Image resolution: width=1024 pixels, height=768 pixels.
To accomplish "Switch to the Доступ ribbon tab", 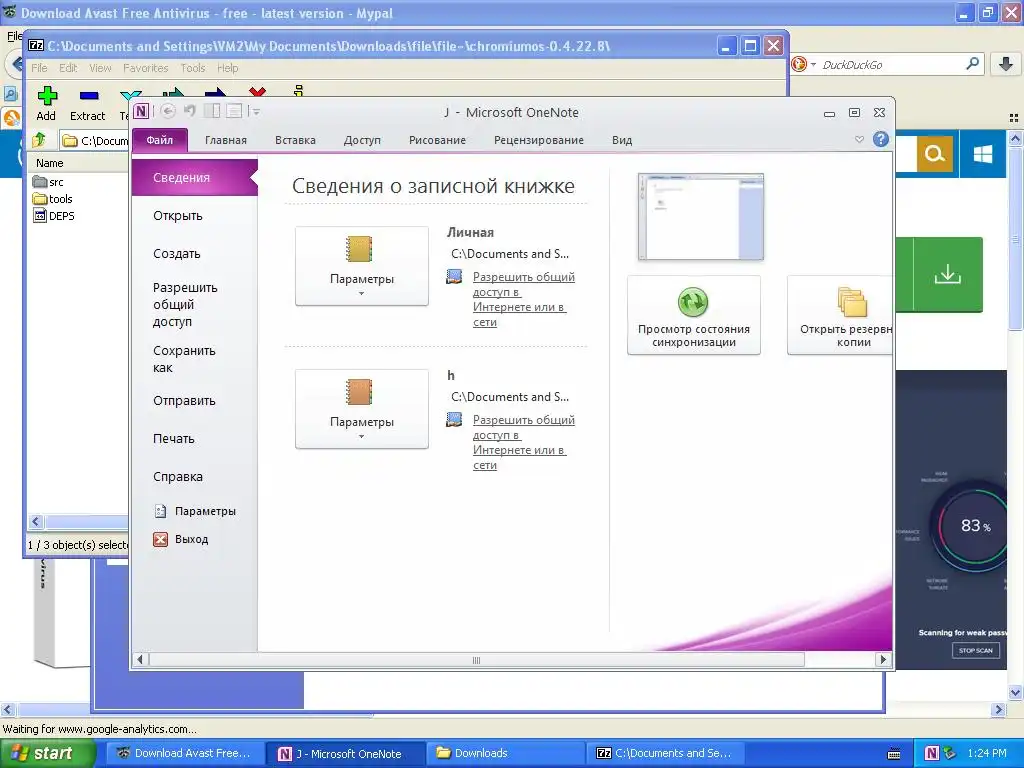I will point(362,140).
